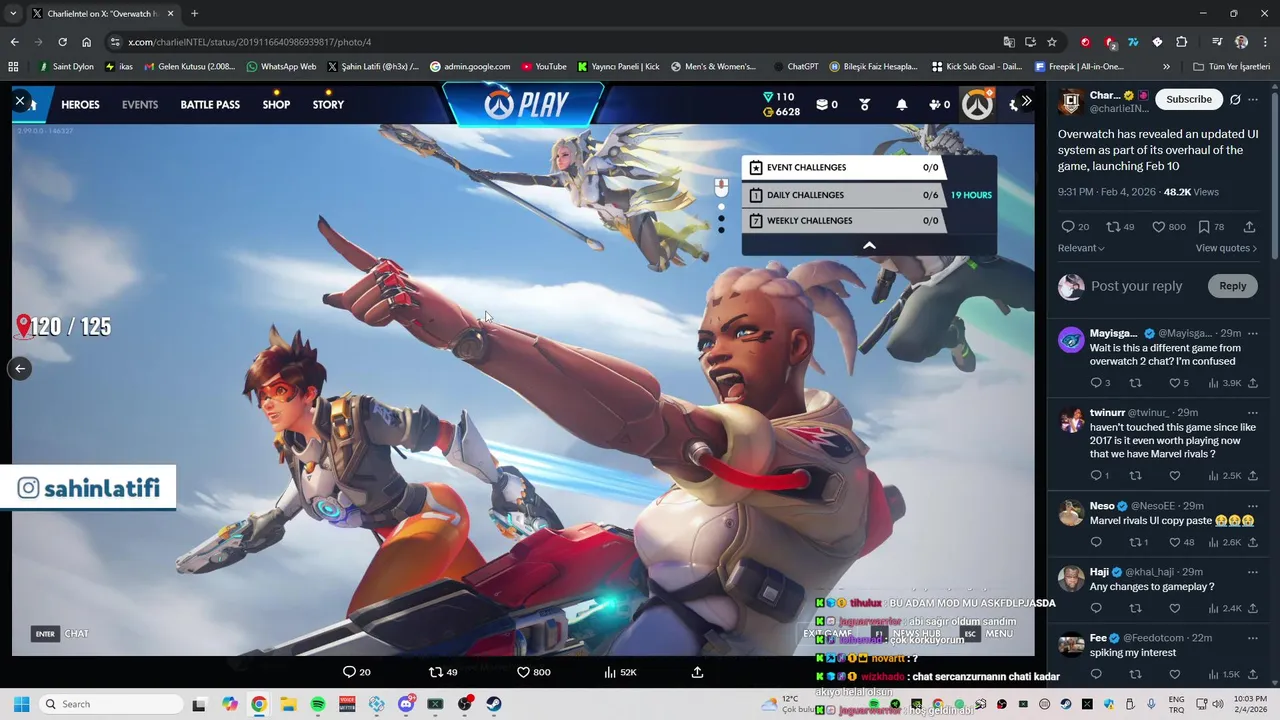The image size is (1280, 720).
Task: Open the ChatGPT bookmark
Action: click(794, 67)
